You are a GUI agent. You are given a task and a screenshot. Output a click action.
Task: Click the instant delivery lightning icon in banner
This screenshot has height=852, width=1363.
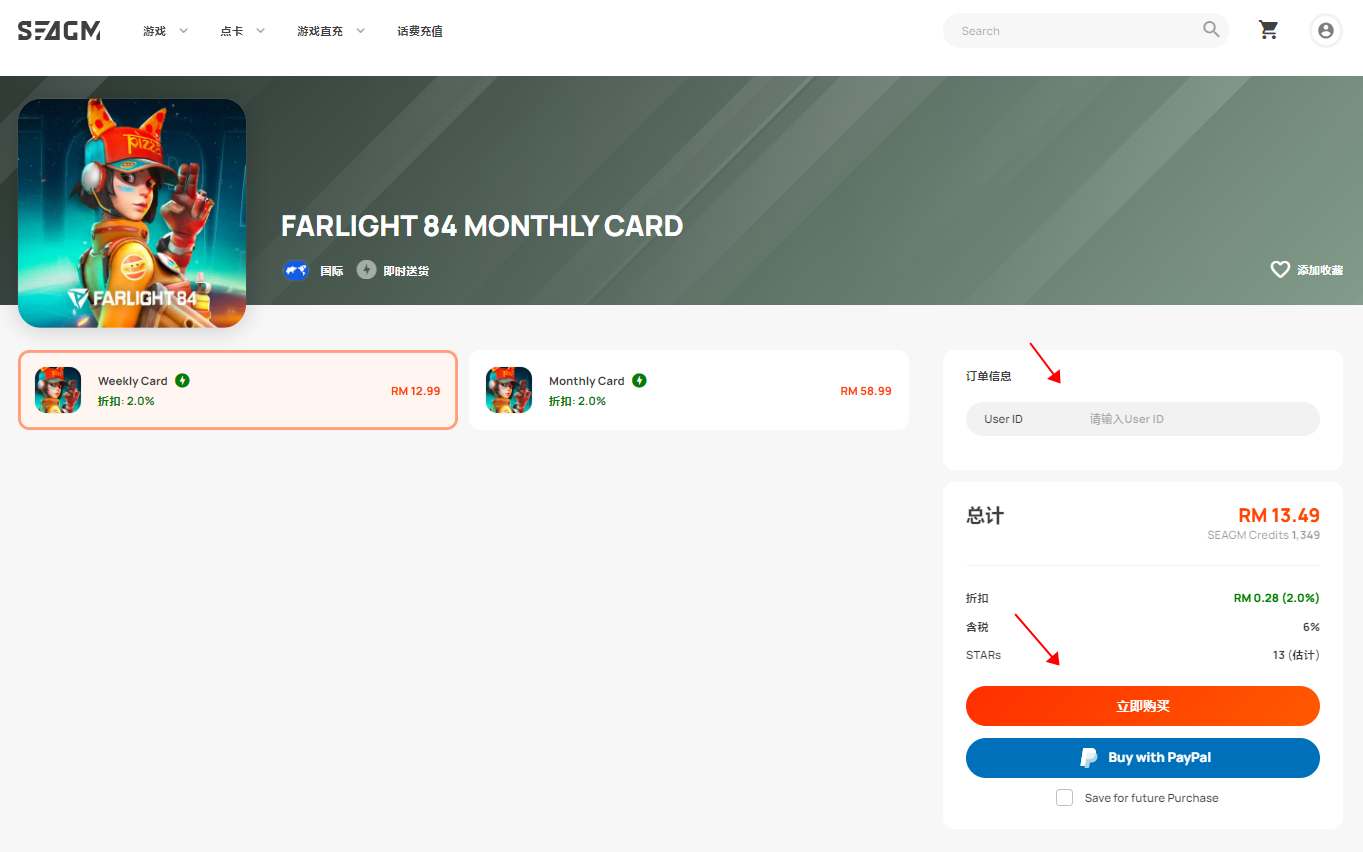[x=367, y=270]
